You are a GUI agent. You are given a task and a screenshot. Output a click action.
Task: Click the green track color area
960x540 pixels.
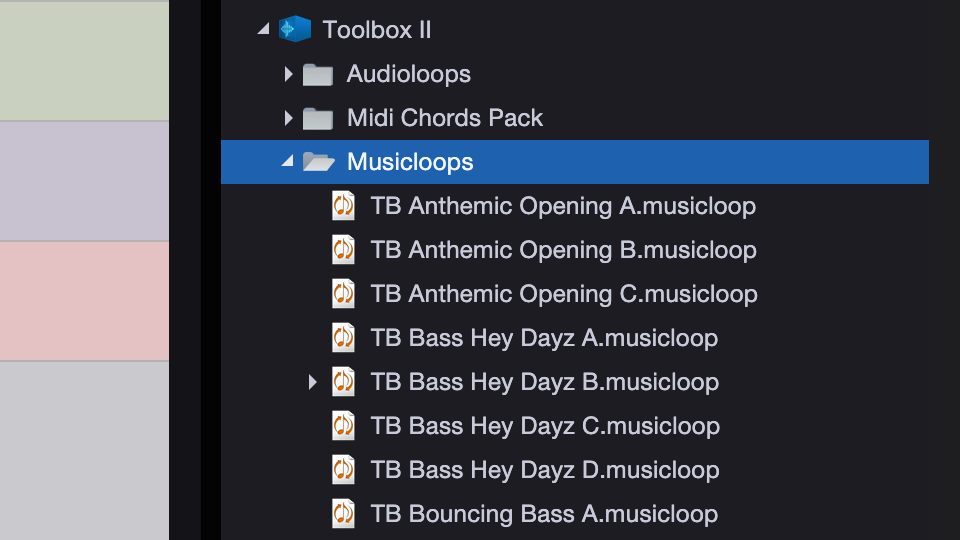point(84,60)
